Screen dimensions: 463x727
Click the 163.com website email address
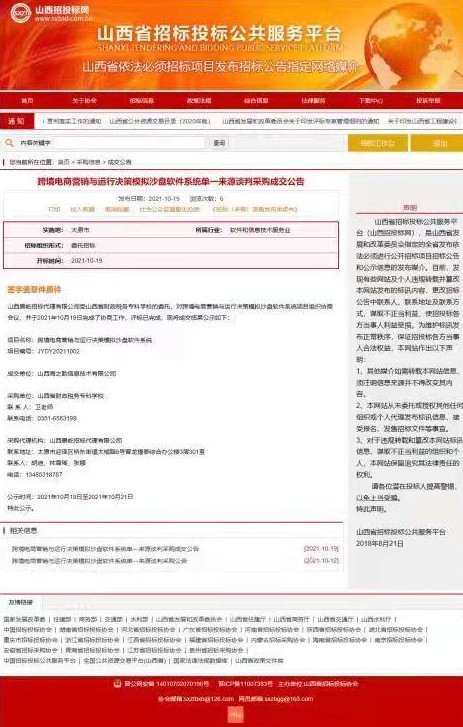point(289,699)
